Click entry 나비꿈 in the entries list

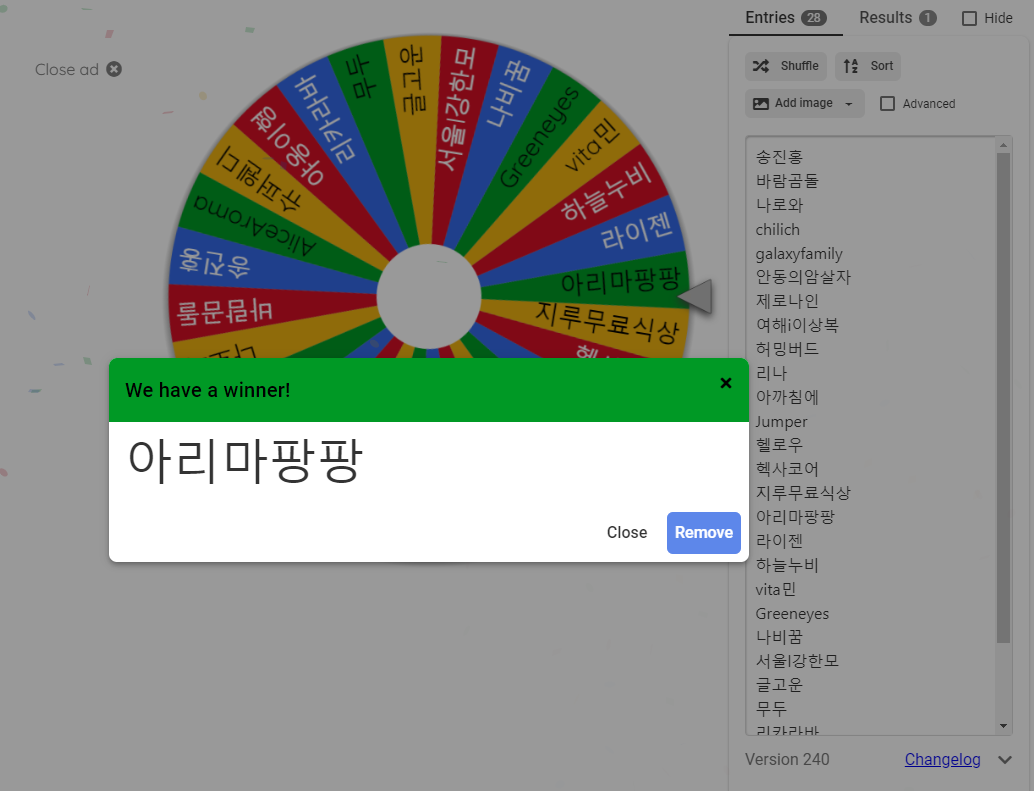tap(779, 637)
